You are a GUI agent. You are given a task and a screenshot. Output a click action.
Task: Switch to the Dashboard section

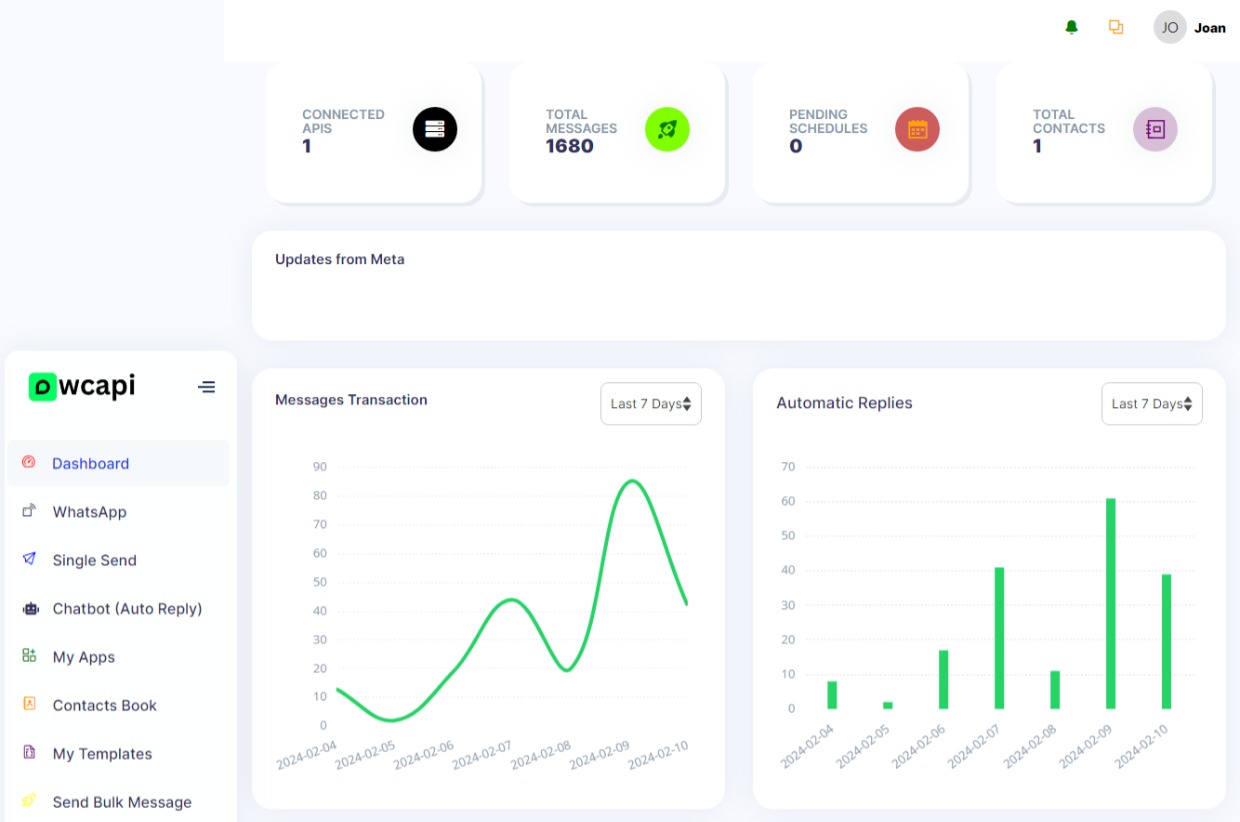[91, 463]
